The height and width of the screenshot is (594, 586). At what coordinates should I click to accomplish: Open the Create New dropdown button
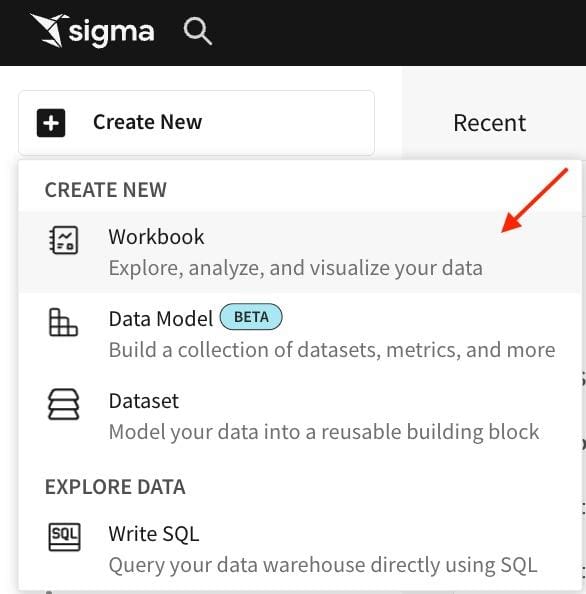[197, 123]
